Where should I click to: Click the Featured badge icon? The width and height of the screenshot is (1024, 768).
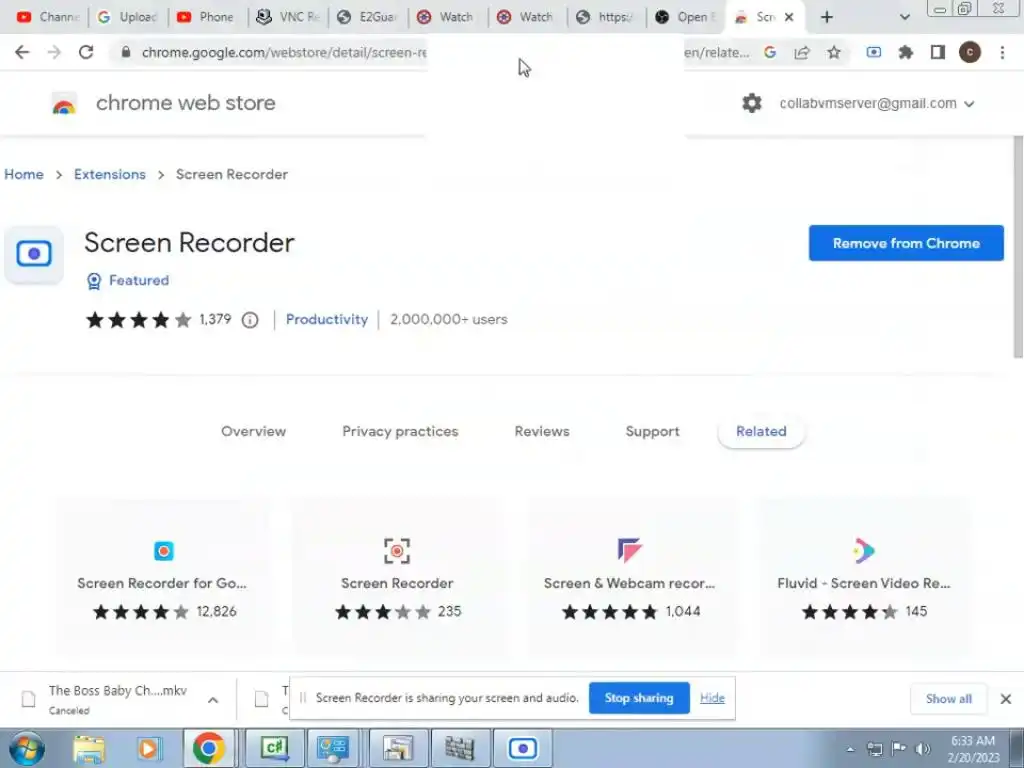click(94, 281)
